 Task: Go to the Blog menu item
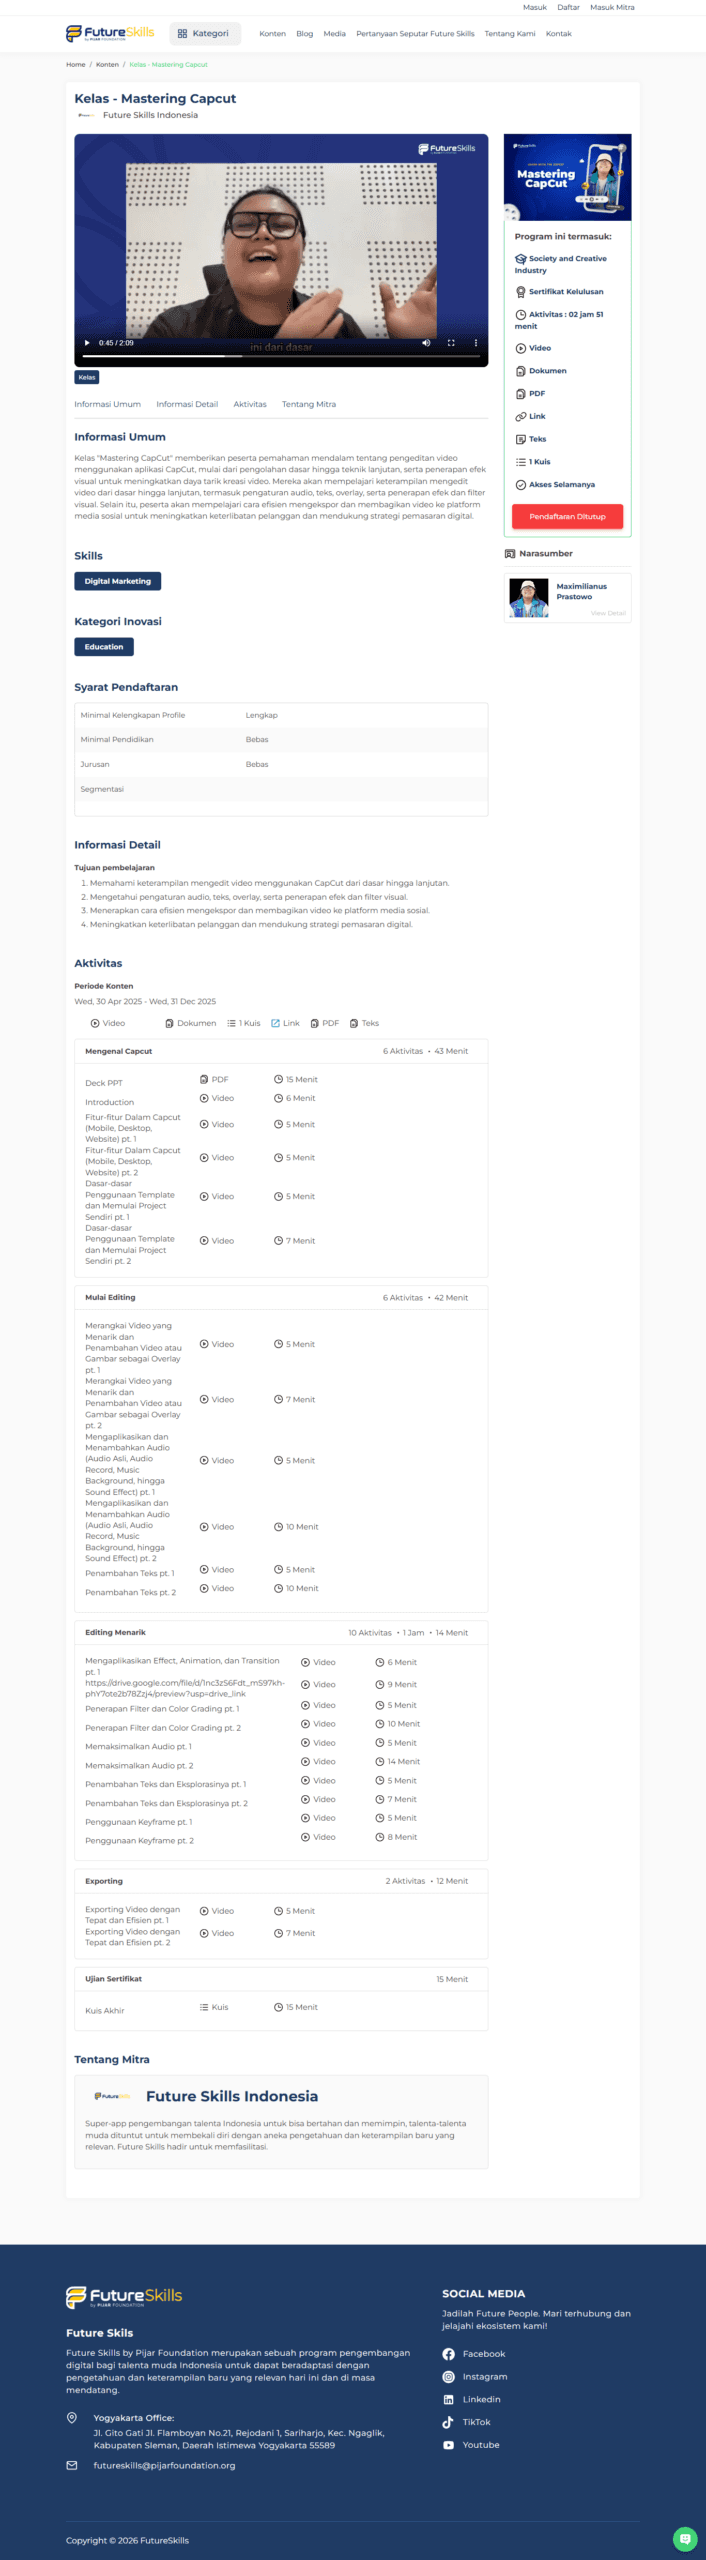(305, 34)
